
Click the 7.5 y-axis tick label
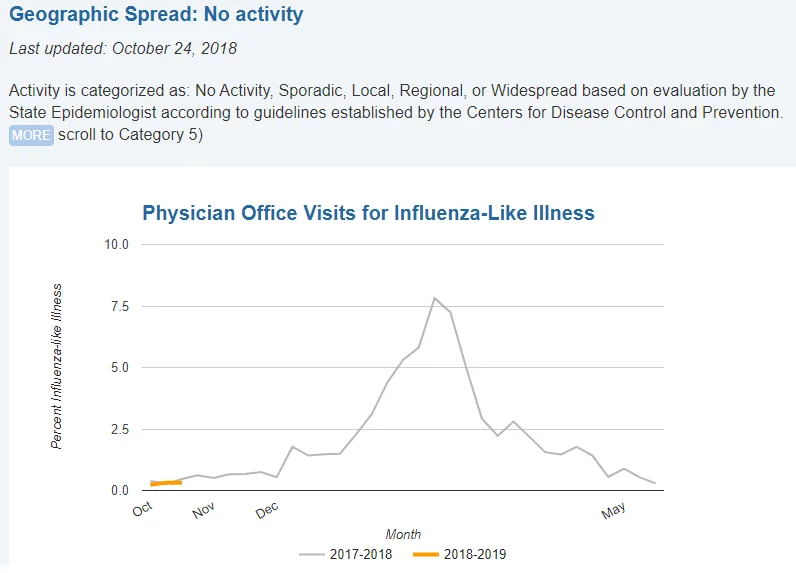click(x=120, y=307)
